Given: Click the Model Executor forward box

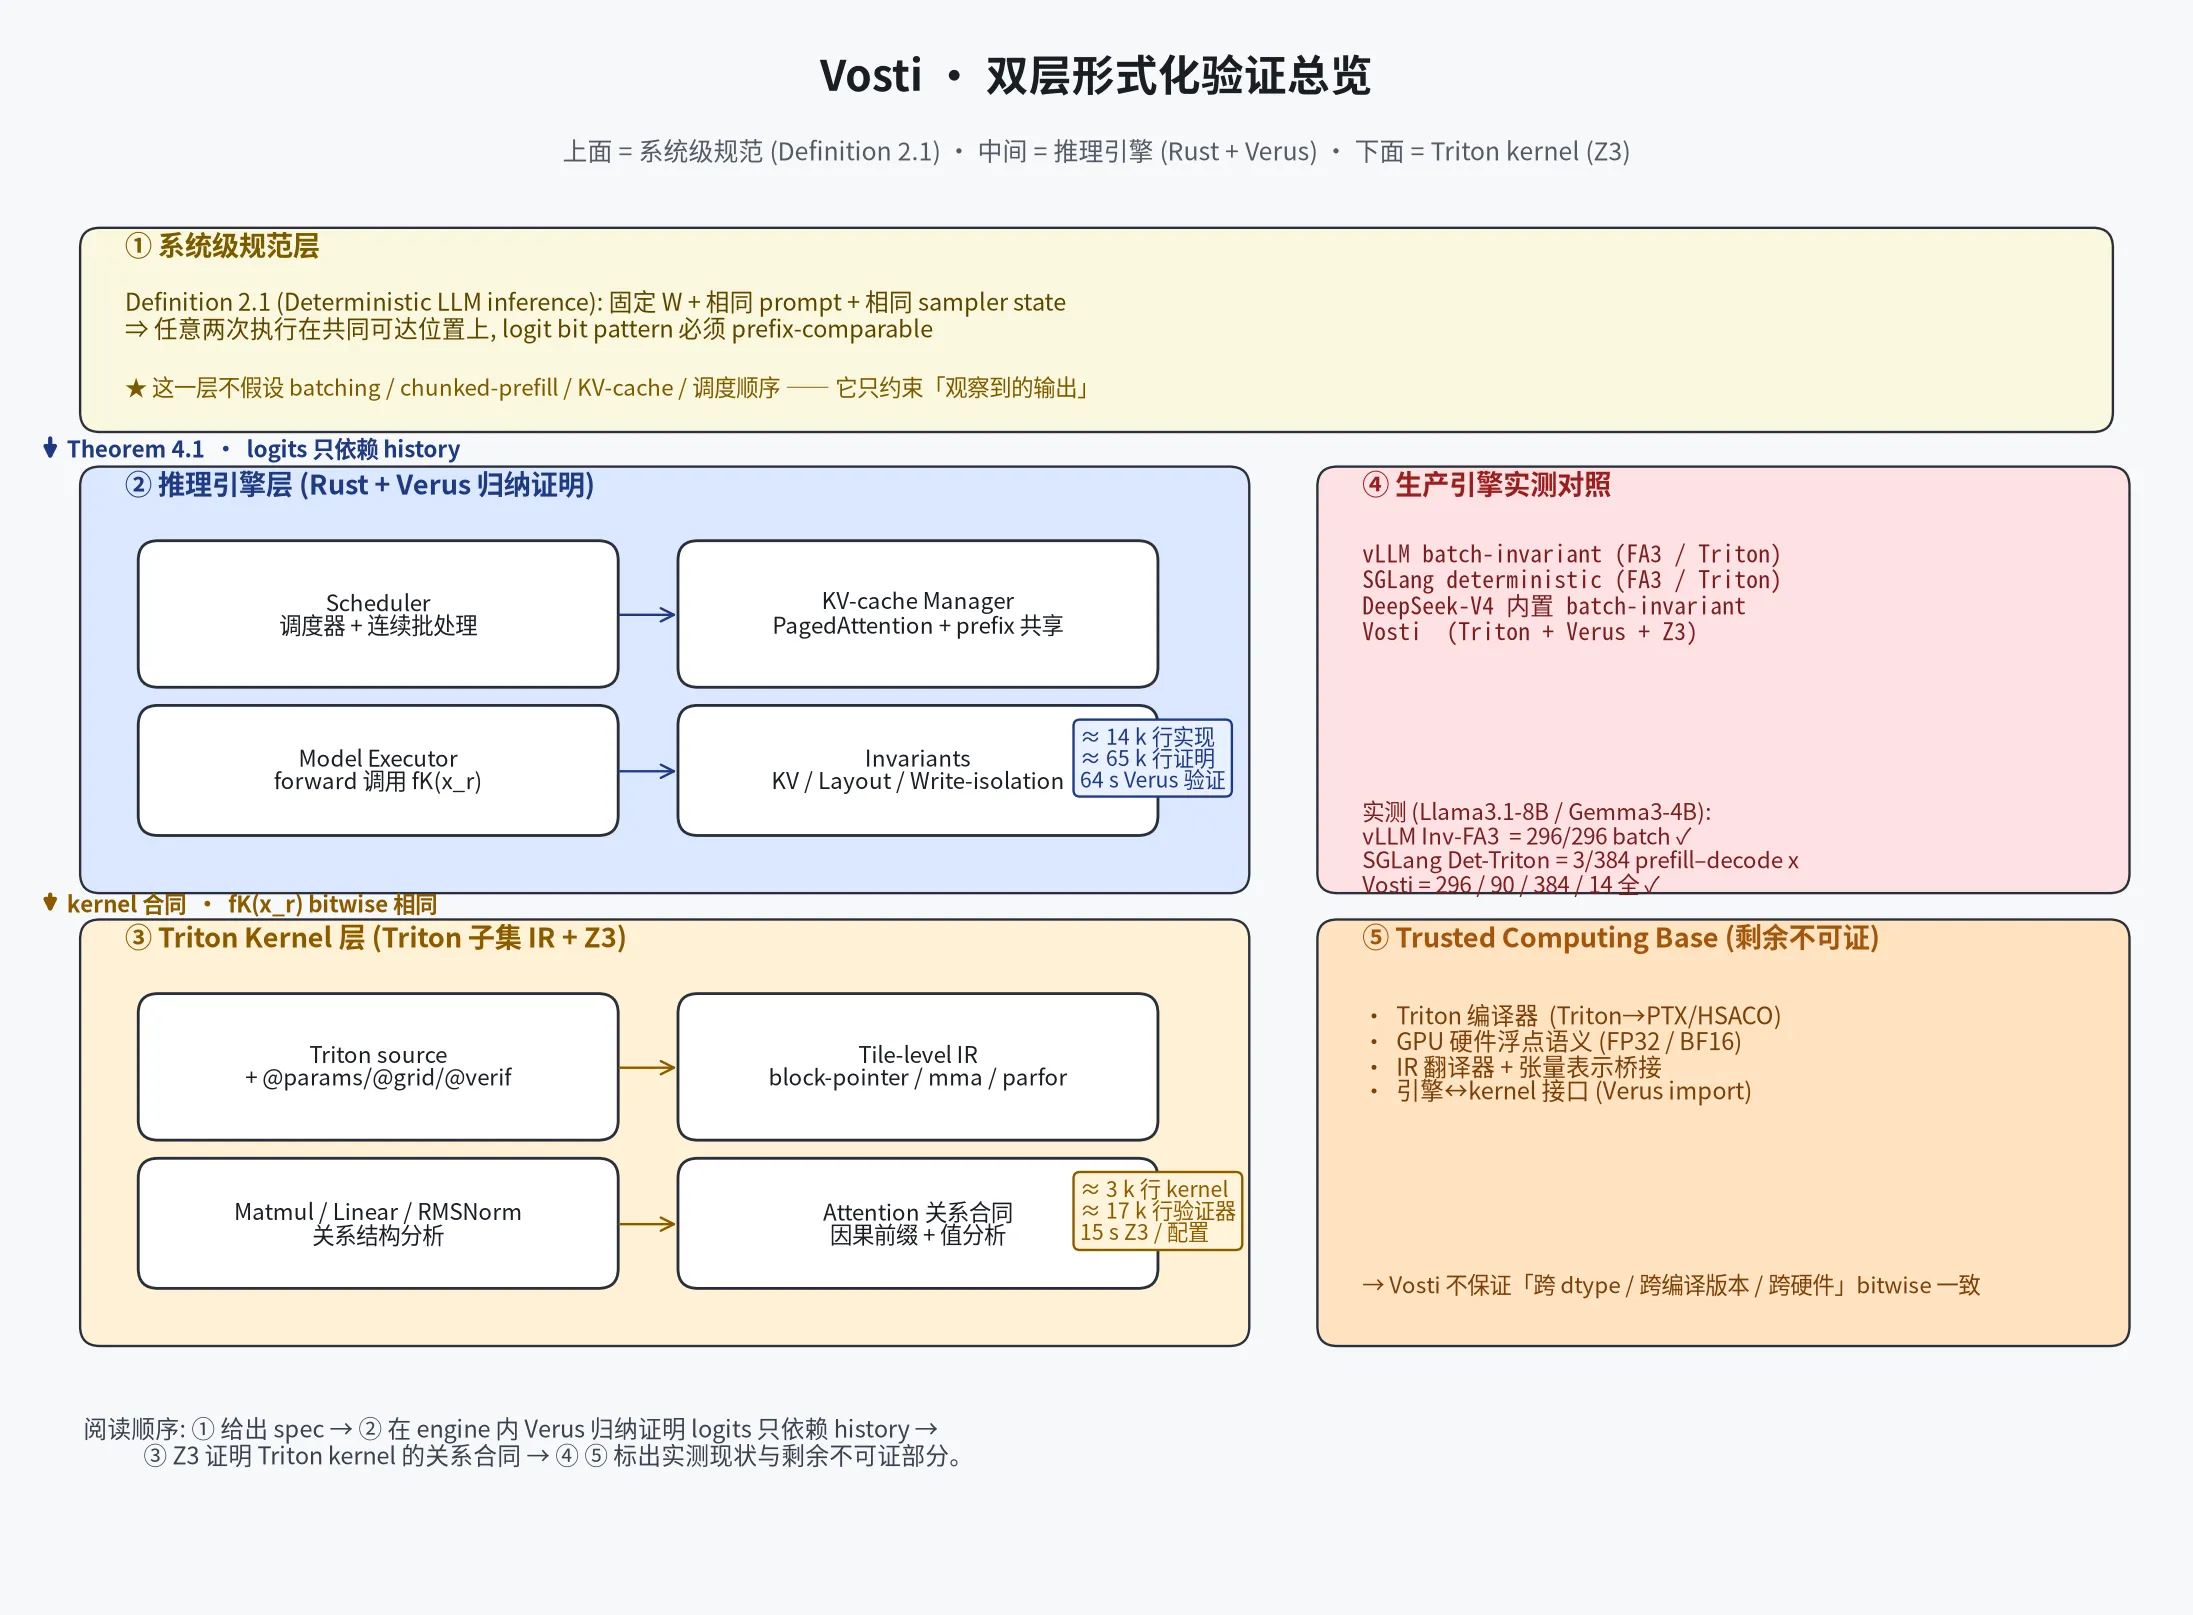Looking at the screenshot, I should pyautogui.click(x=378, y=770).
